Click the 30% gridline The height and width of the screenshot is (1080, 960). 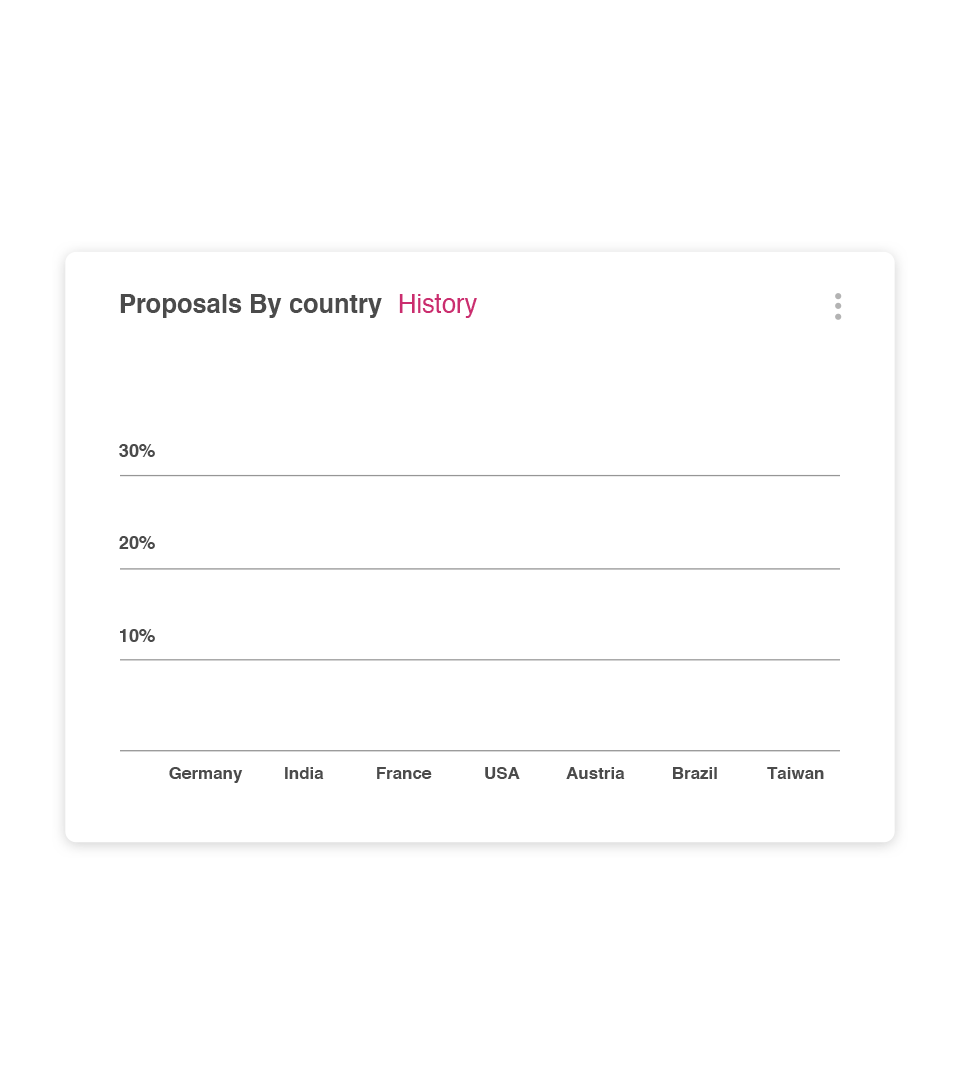point(480,475)
